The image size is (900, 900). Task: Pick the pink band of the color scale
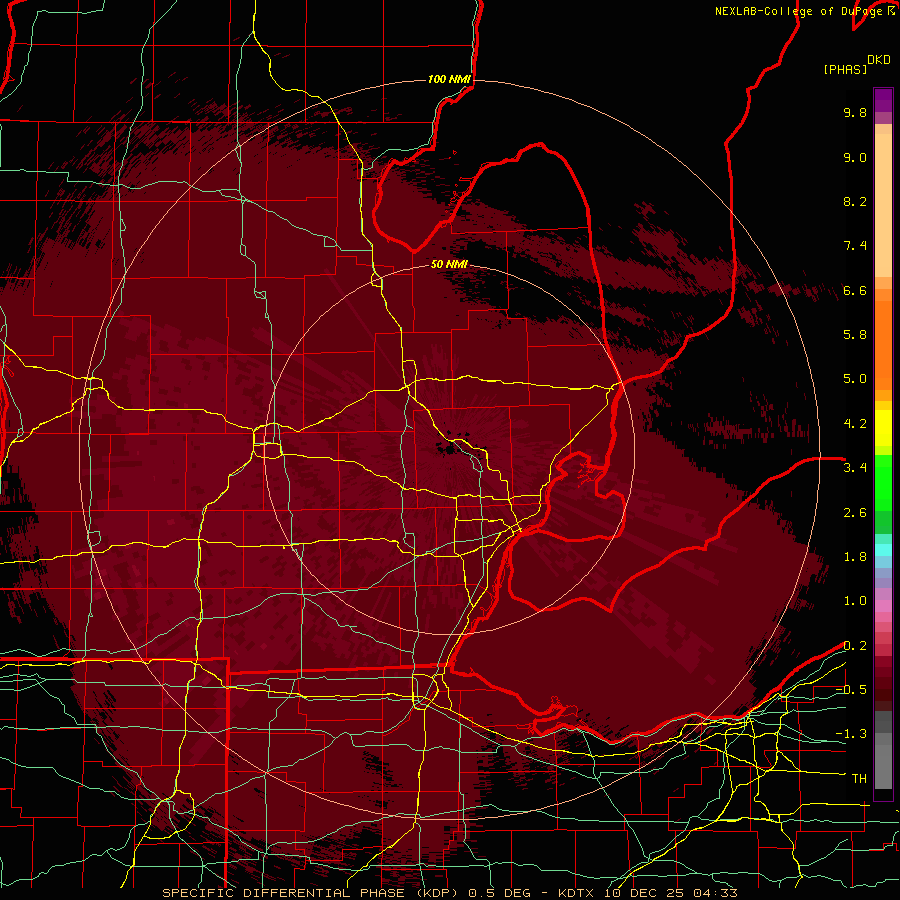(883, 606)
